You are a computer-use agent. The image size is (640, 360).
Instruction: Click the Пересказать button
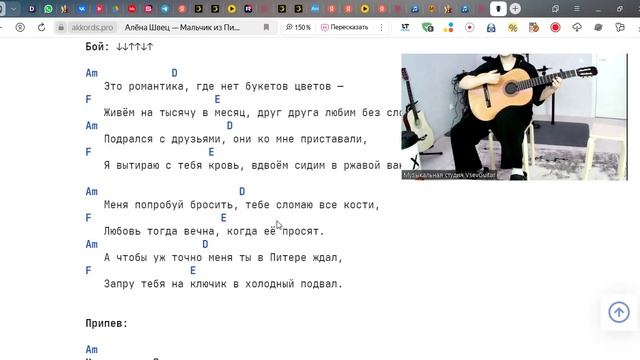pos(345,27)
